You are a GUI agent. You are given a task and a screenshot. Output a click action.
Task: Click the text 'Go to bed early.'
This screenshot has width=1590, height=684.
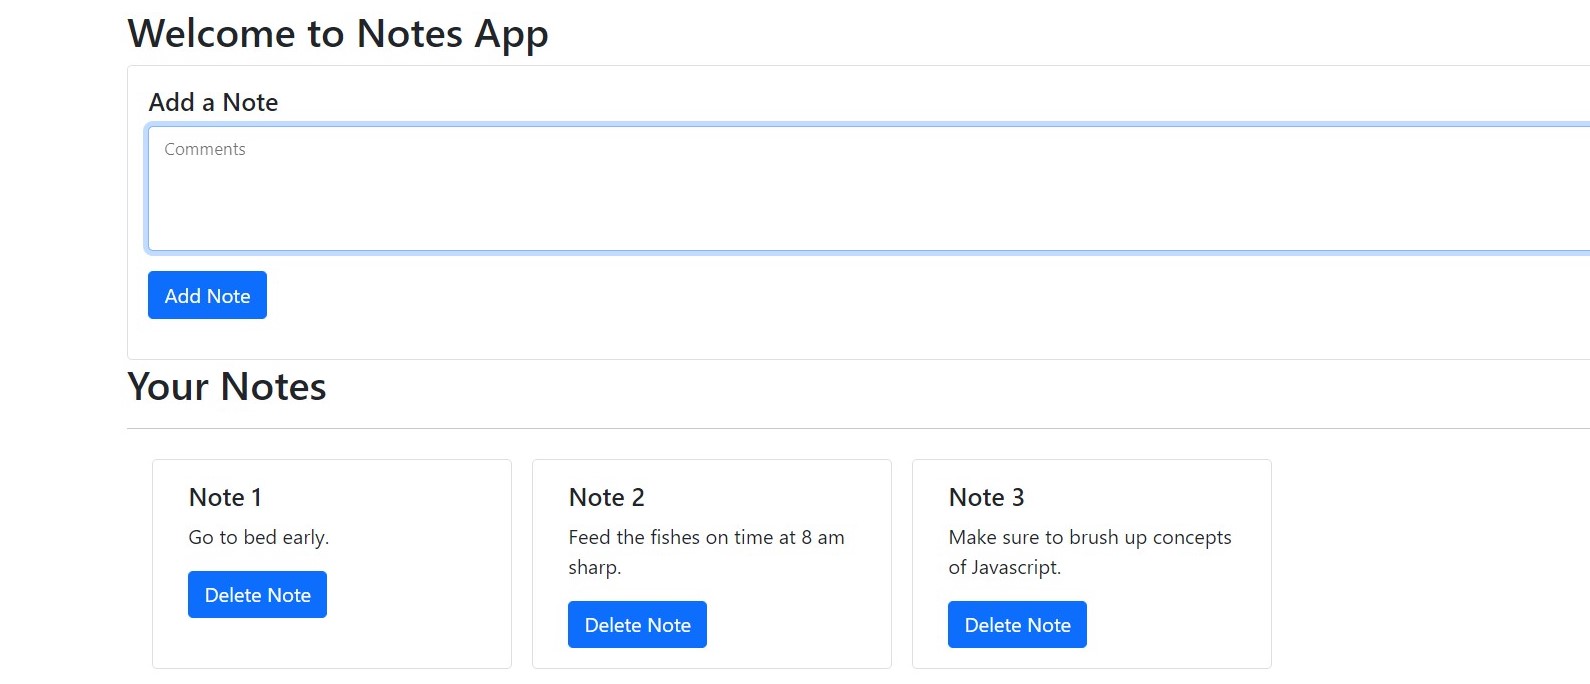259,537
